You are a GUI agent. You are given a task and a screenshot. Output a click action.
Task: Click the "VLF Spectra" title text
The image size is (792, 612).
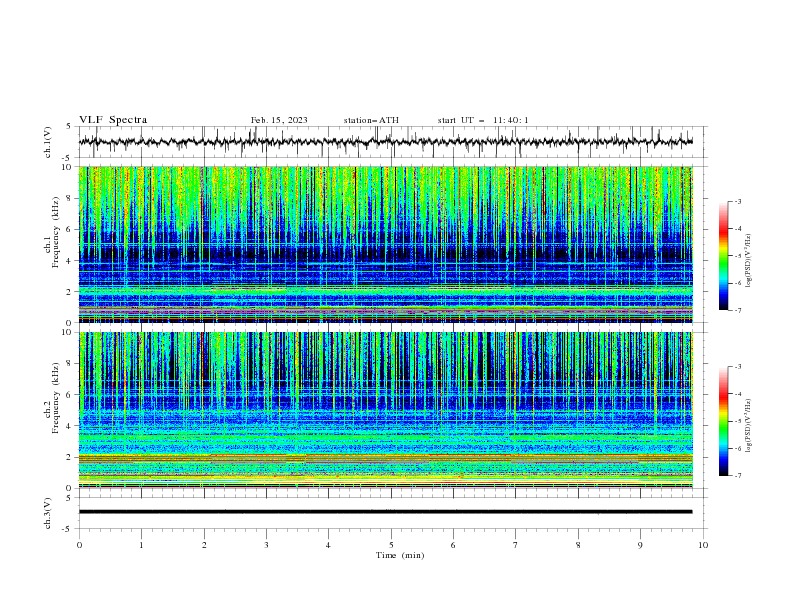[x=113, y=120]
